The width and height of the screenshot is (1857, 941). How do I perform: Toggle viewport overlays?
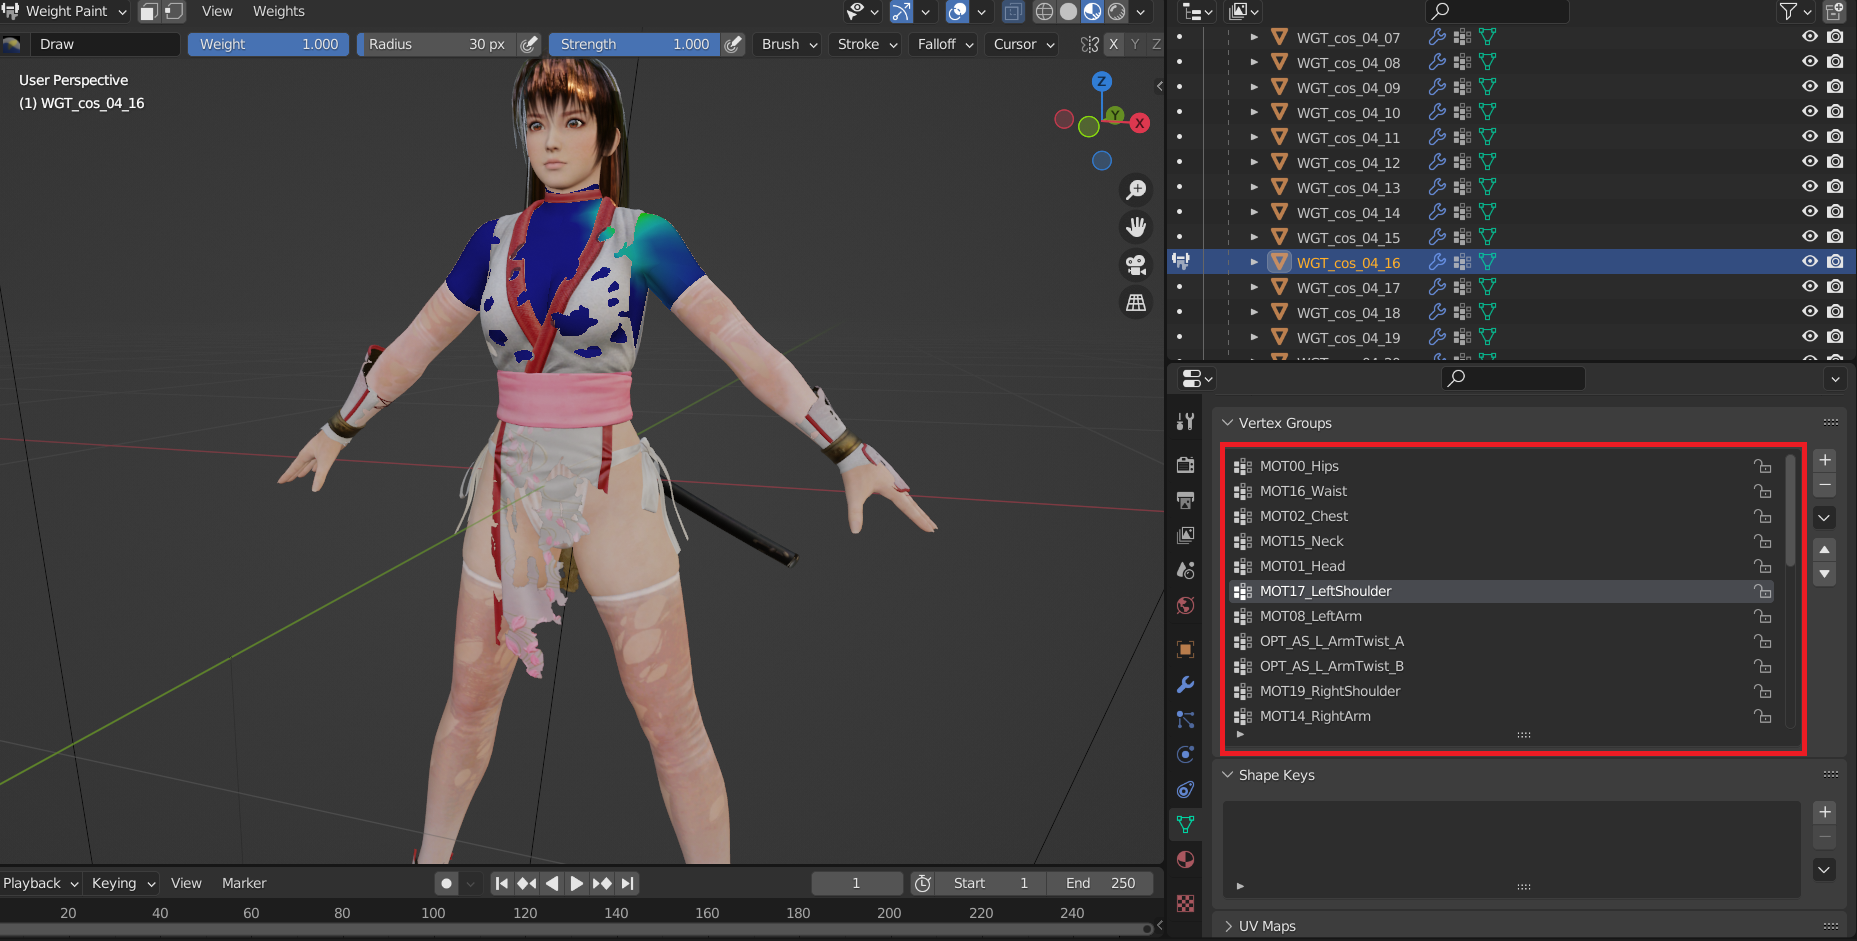coord(957,12)
